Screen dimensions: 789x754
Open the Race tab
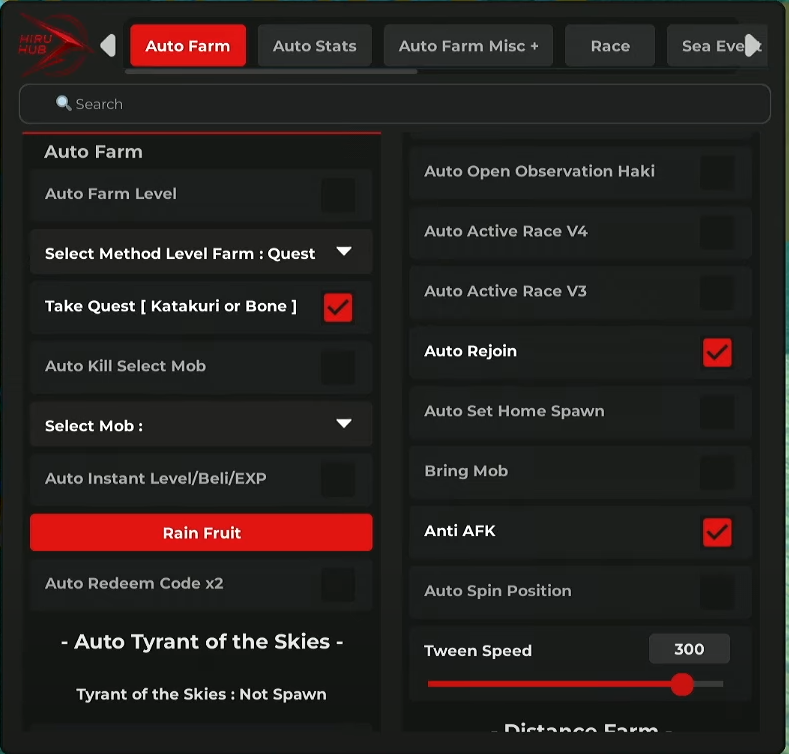coord(610,46)
